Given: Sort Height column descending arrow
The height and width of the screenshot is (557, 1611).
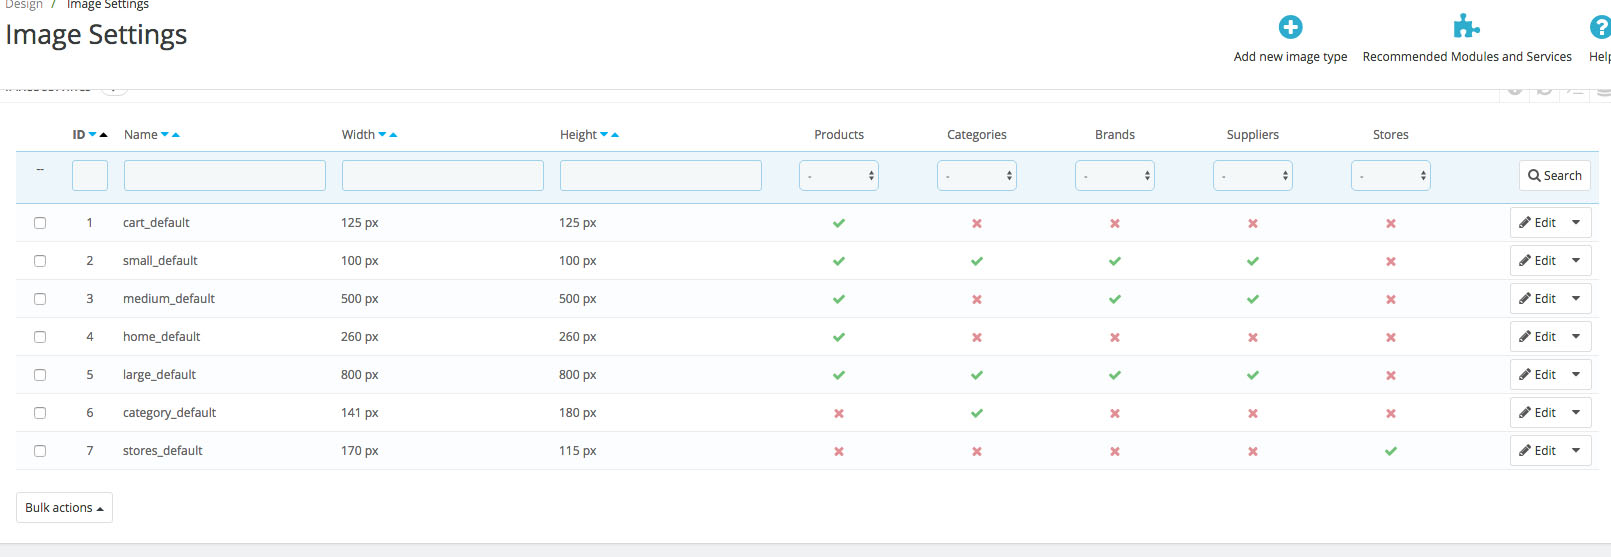Looking at the screenshot, I should pyautogui.click(x=604, y=135).
